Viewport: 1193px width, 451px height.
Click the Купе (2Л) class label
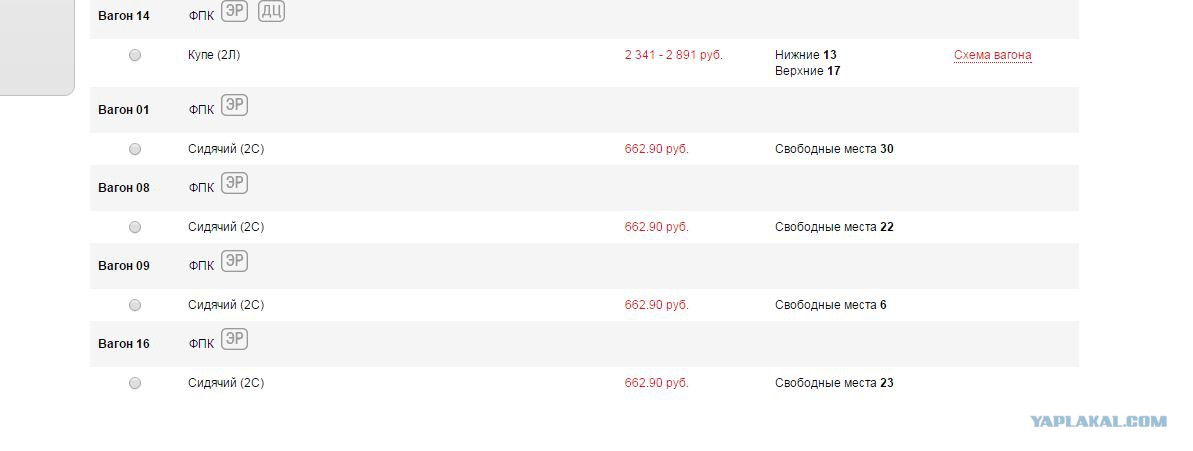click(214, 55)
